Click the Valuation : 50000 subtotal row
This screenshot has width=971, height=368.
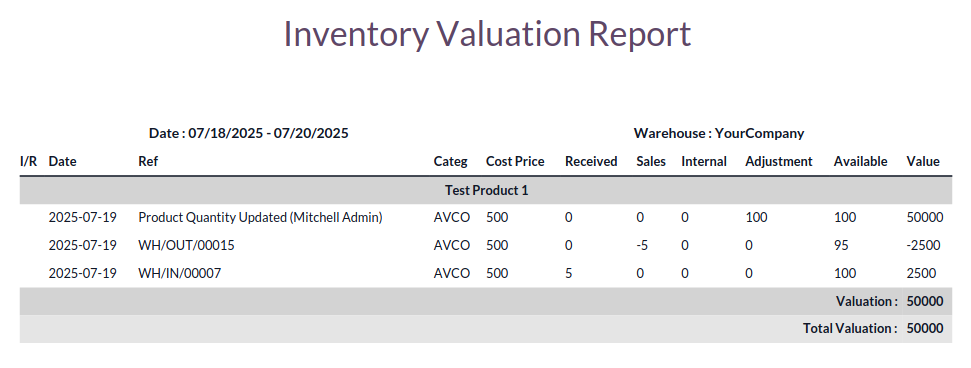coord(486,301)
